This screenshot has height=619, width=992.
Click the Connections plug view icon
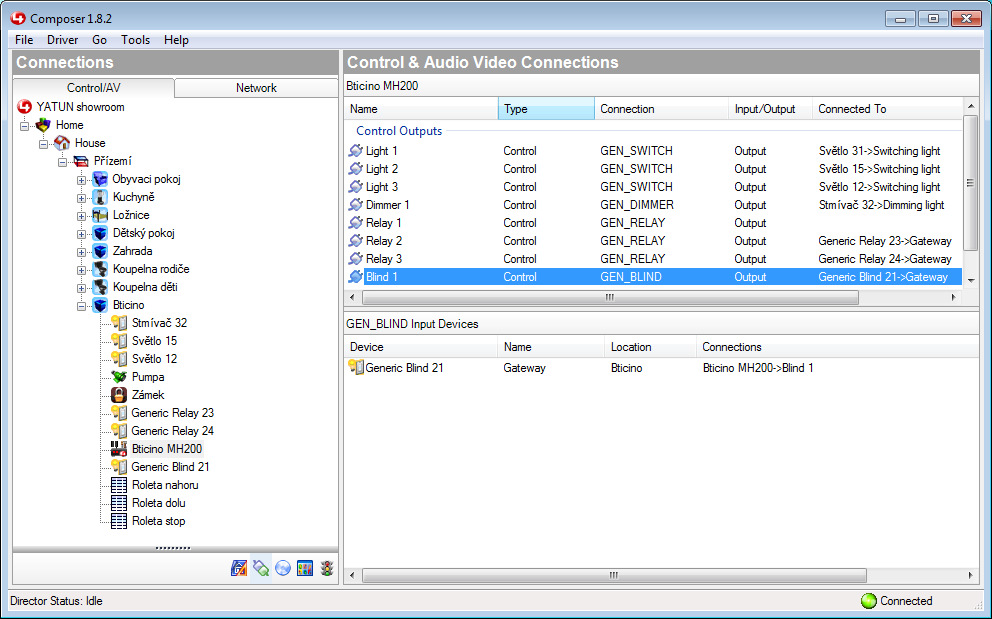click(261, 568)
